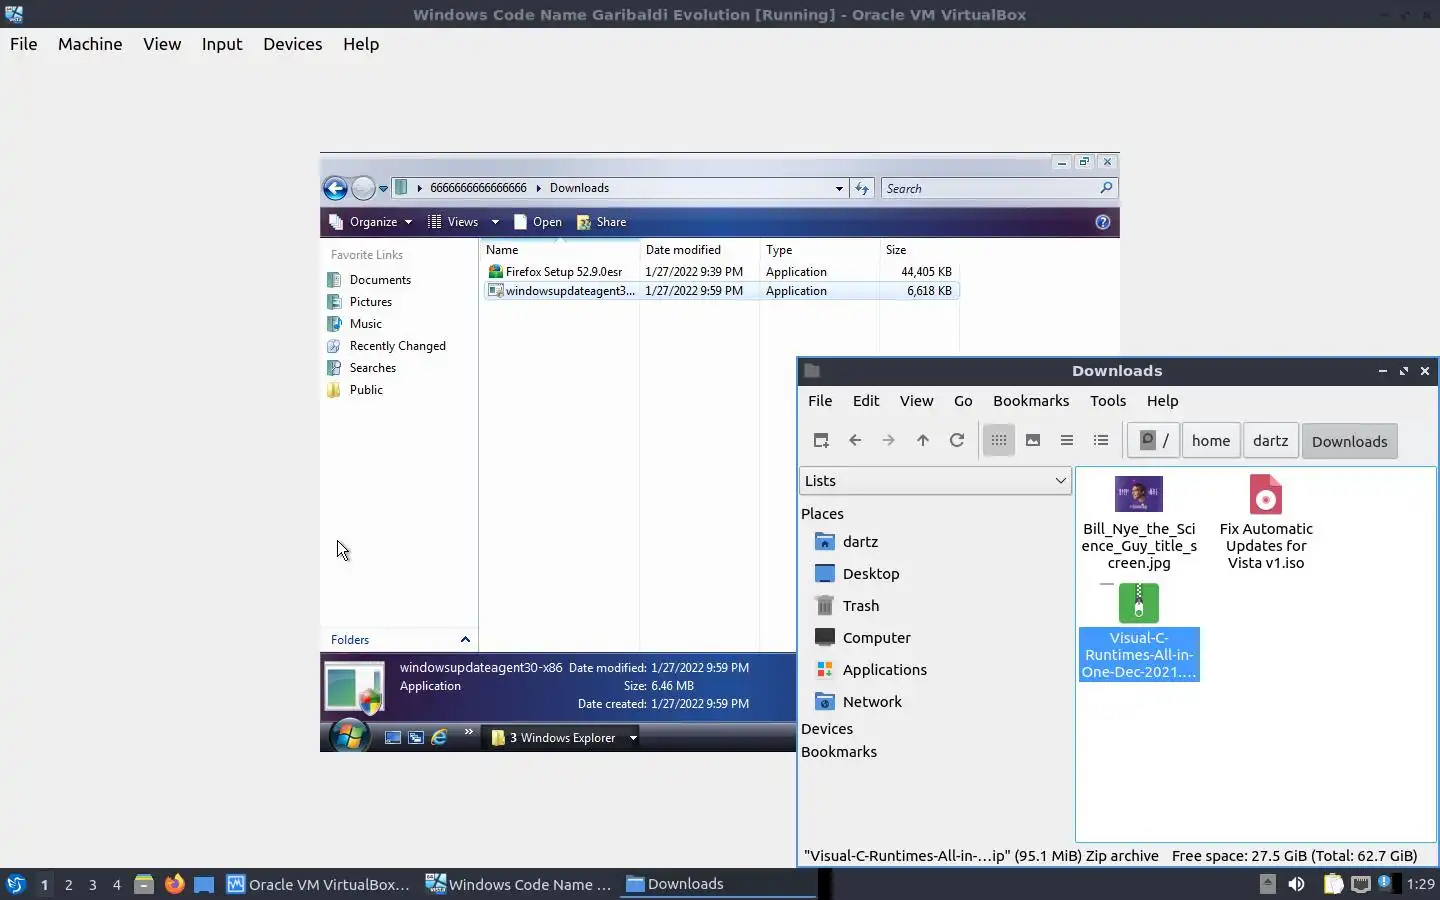This screenshot has height=900, width=1440.
Task: Click the Explorer Forward arrow button
Action: coord(363,188)
